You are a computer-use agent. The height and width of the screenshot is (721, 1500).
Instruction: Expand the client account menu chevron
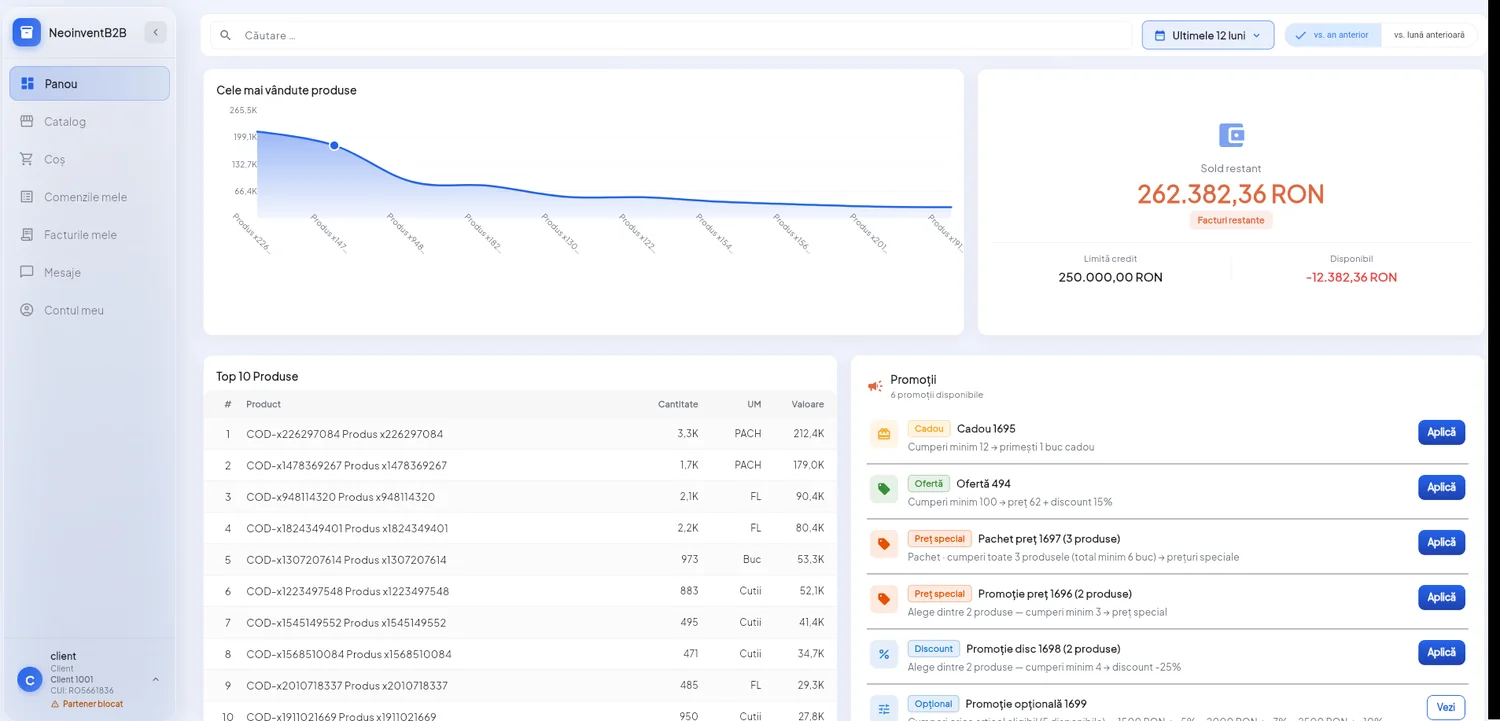pos(156,679)
